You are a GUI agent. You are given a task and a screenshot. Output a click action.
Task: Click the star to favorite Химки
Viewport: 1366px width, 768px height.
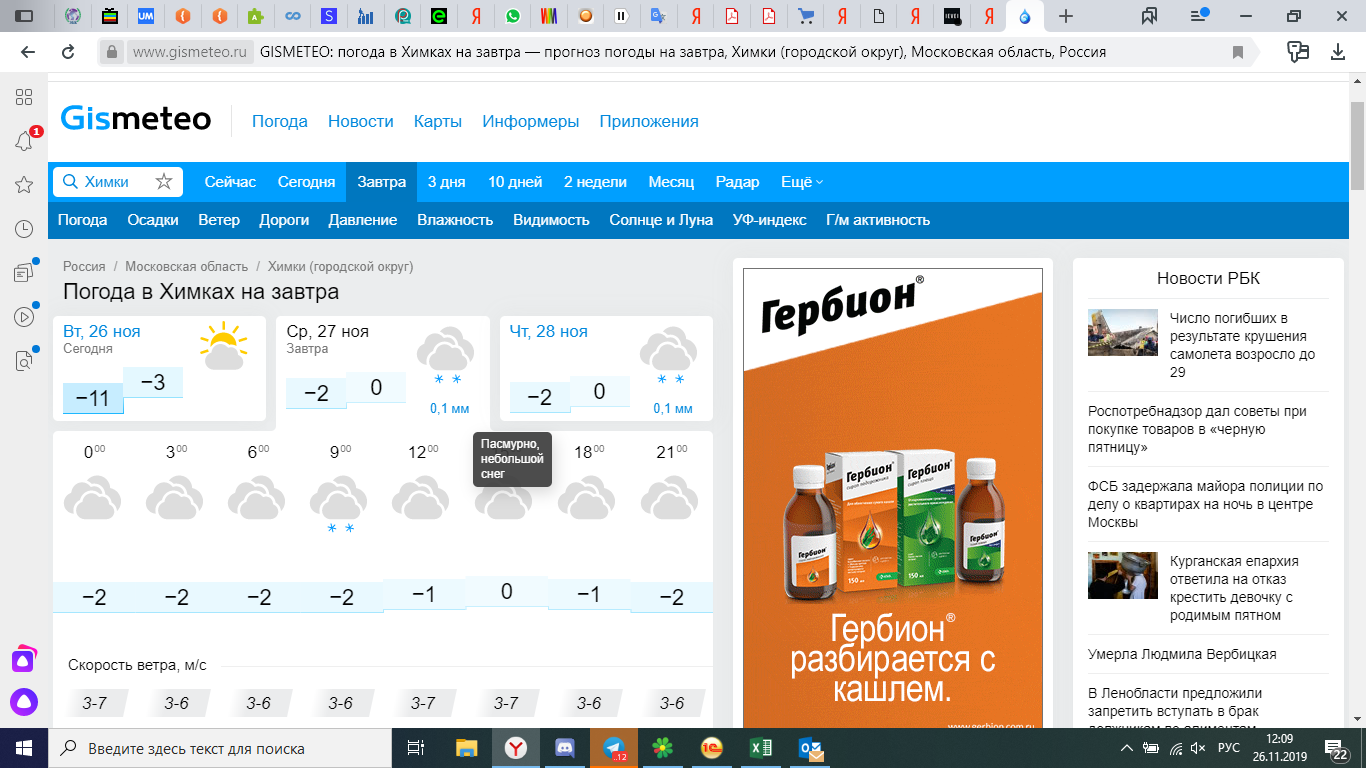click(x=164, y=182)
